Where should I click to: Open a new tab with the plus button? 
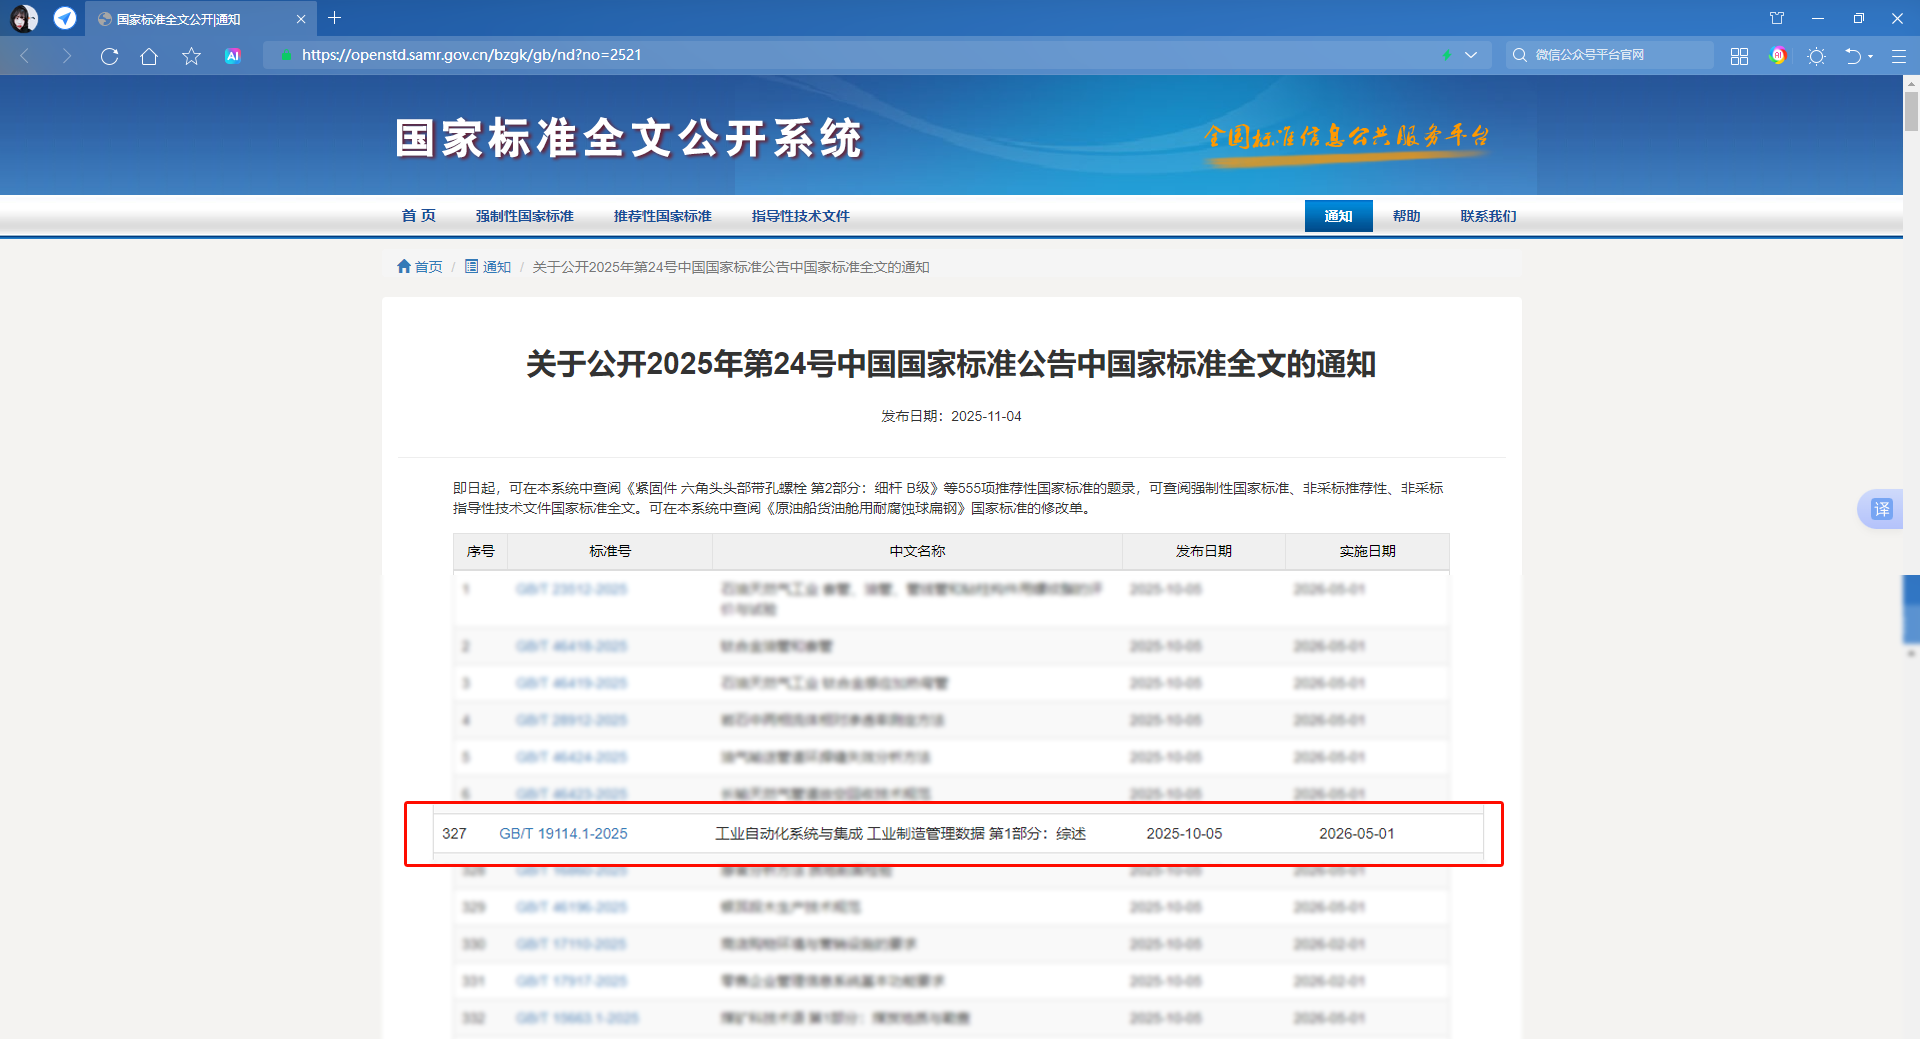click(335, 18)
